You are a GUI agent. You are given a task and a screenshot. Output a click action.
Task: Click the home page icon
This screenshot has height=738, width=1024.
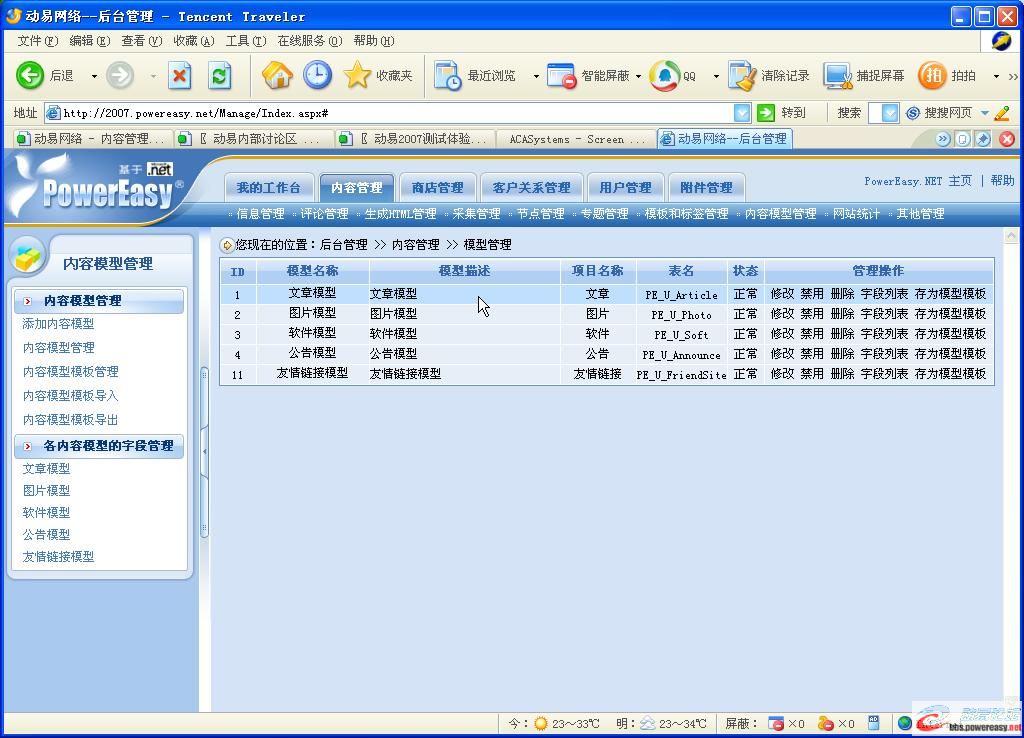tap(278, 75)
